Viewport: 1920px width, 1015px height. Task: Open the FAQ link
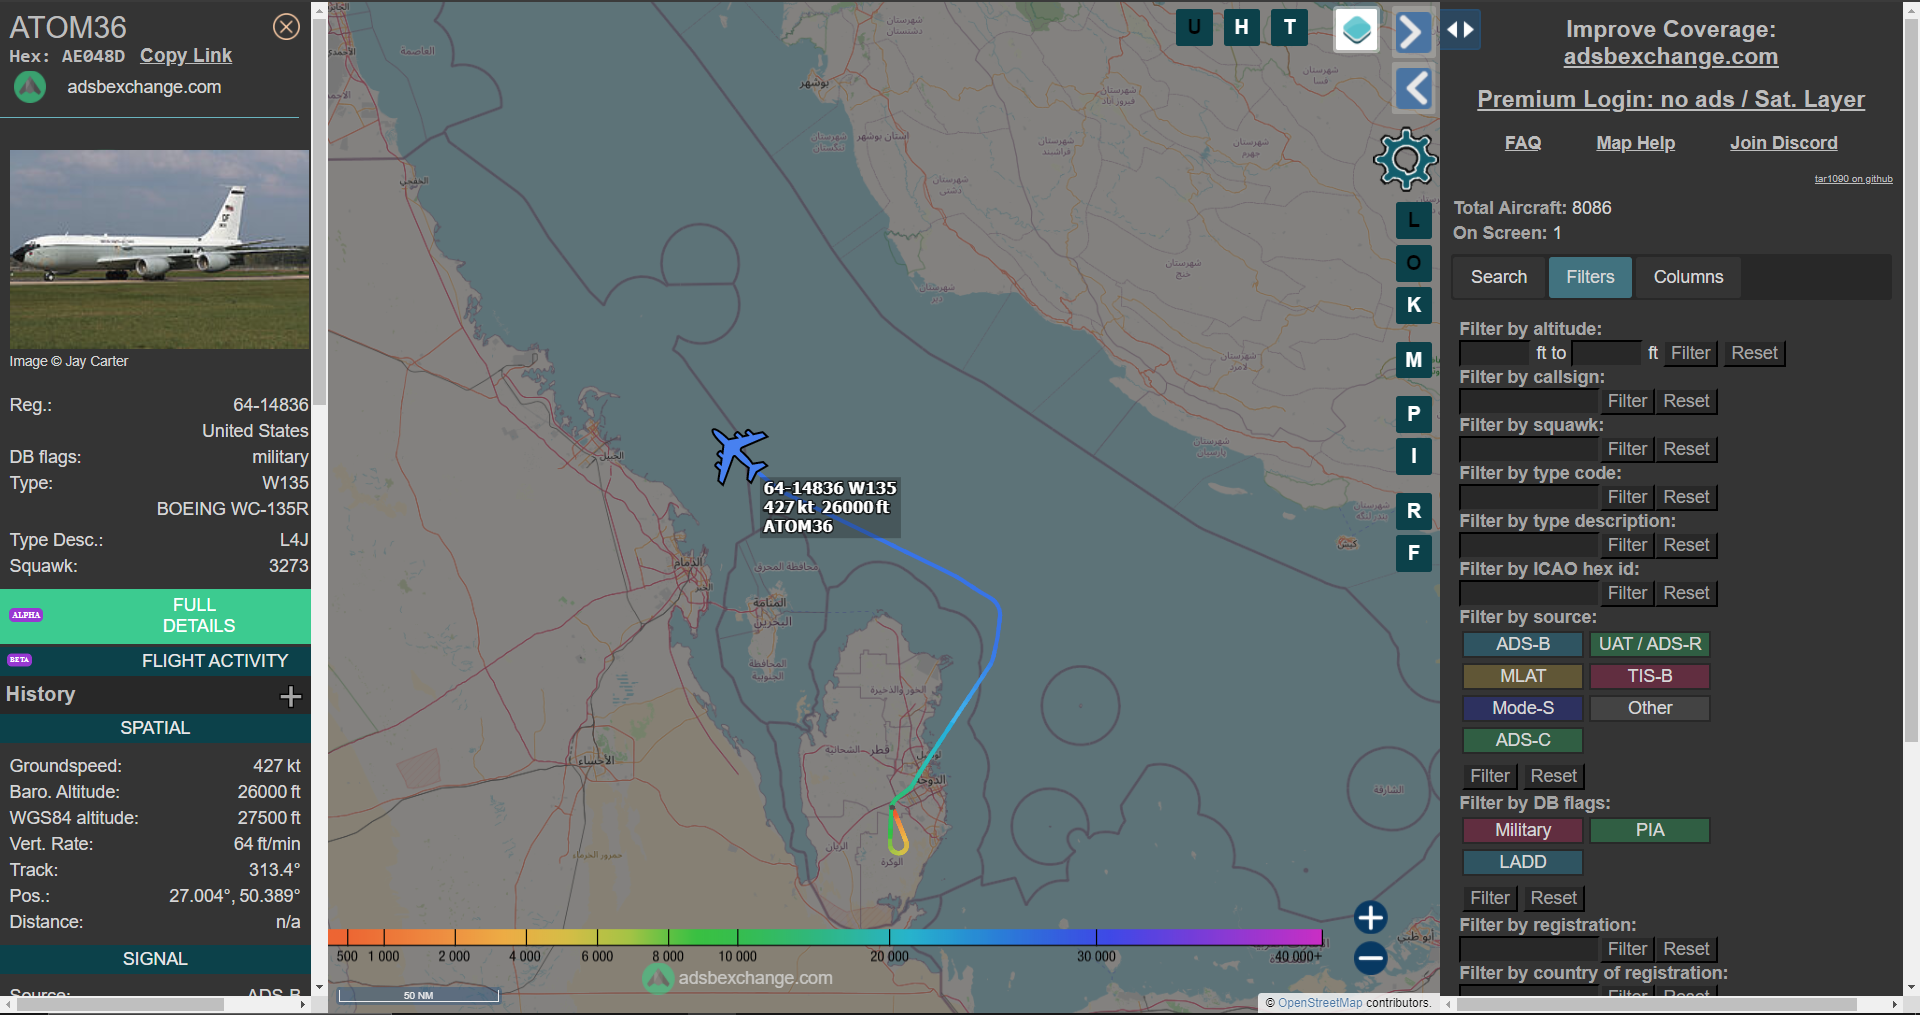(1523, 143)
